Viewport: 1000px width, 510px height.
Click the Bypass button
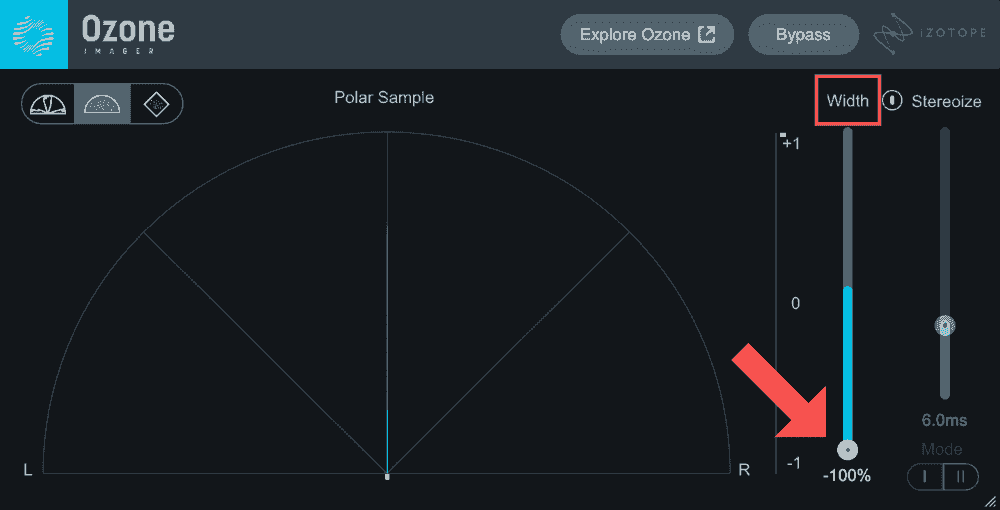click(803, 35)
